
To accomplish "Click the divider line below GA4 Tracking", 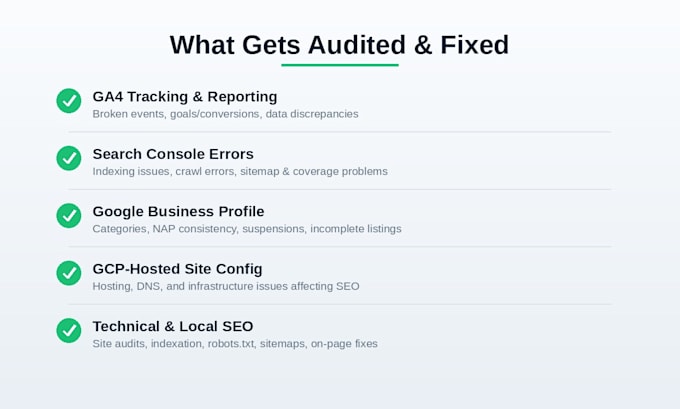I will coord(340,132).
